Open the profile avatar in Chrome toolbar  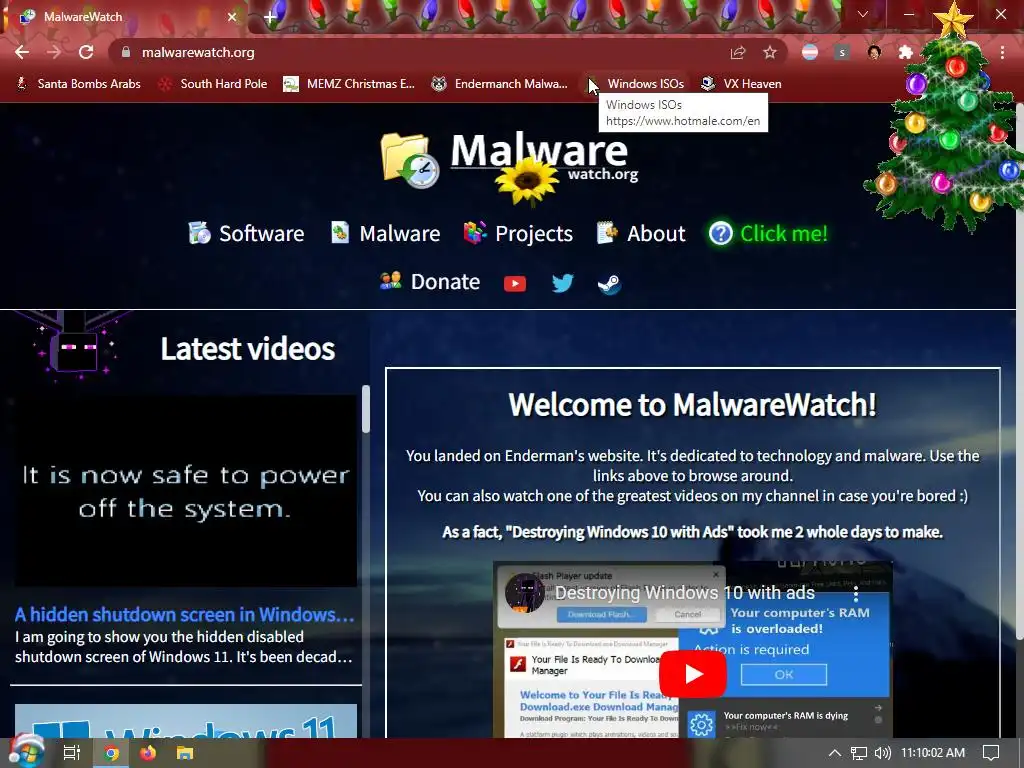click(874, 52)
